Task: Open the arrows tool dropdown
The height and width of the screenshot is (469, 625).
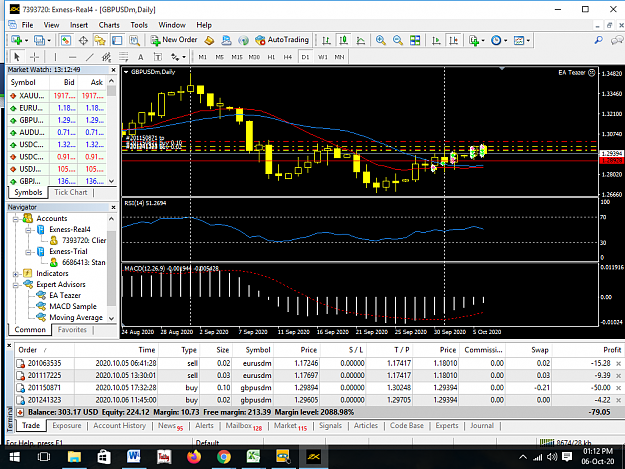Action: 184,57
